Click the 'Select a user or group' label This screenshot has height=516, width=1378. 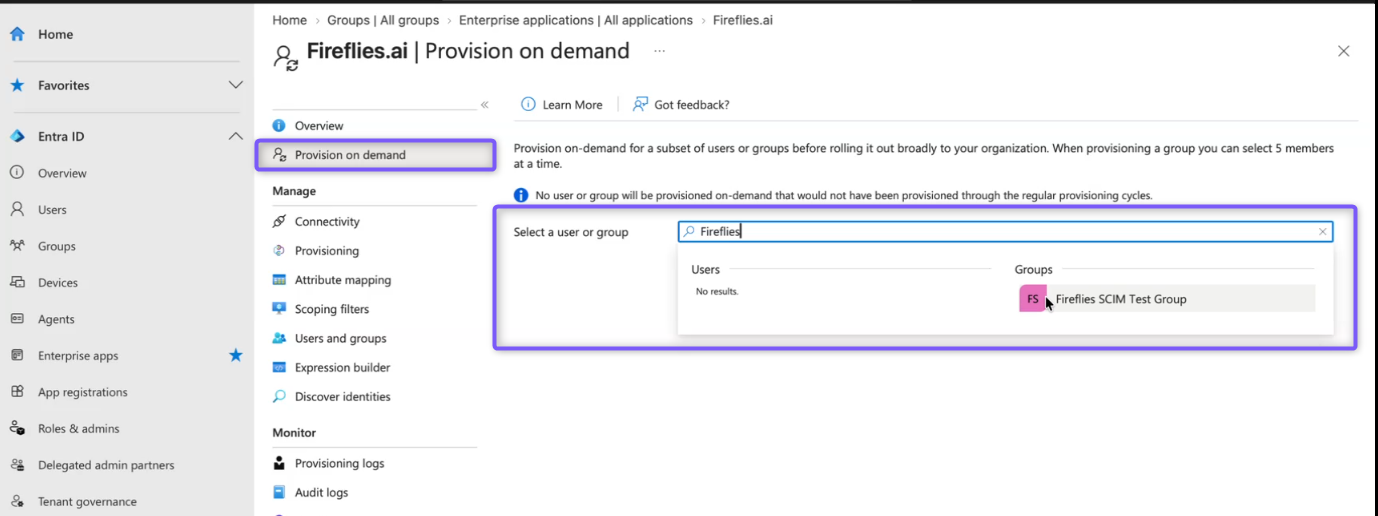[x=571, y=232]
